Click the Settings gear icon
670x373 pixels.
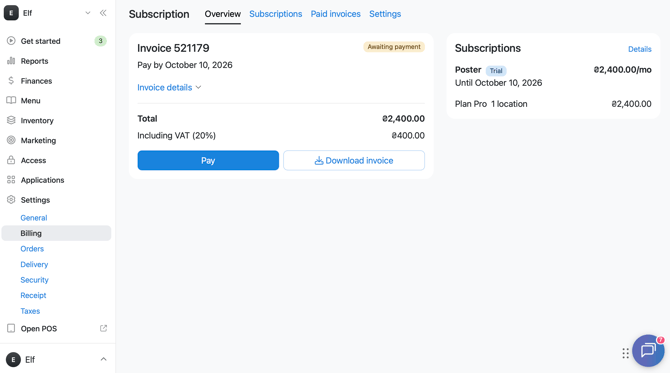click(11, 200)
